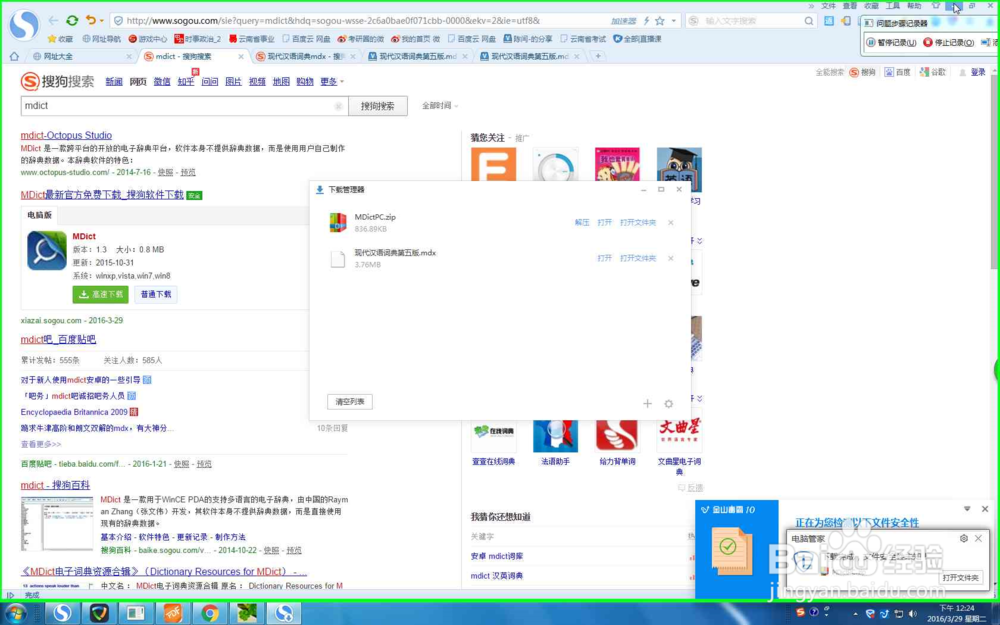Image resolution: width=1000 pixels, height=625 pixels.
Task: Open the mdict-Octopus Studio result link
Action: 66,135
